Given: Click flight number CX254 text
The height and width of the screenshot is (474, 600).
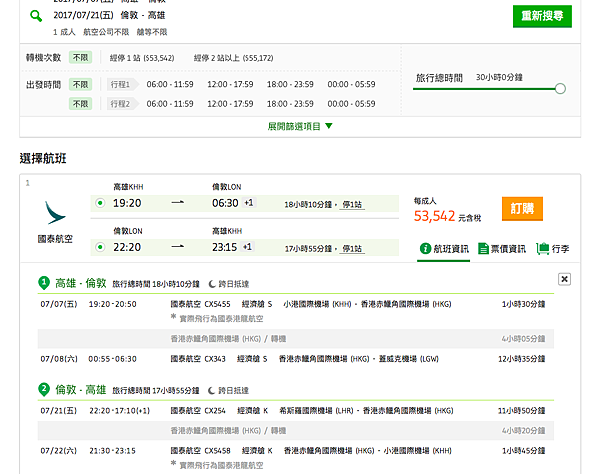Looking at the screenshot, I should (215, 411).
